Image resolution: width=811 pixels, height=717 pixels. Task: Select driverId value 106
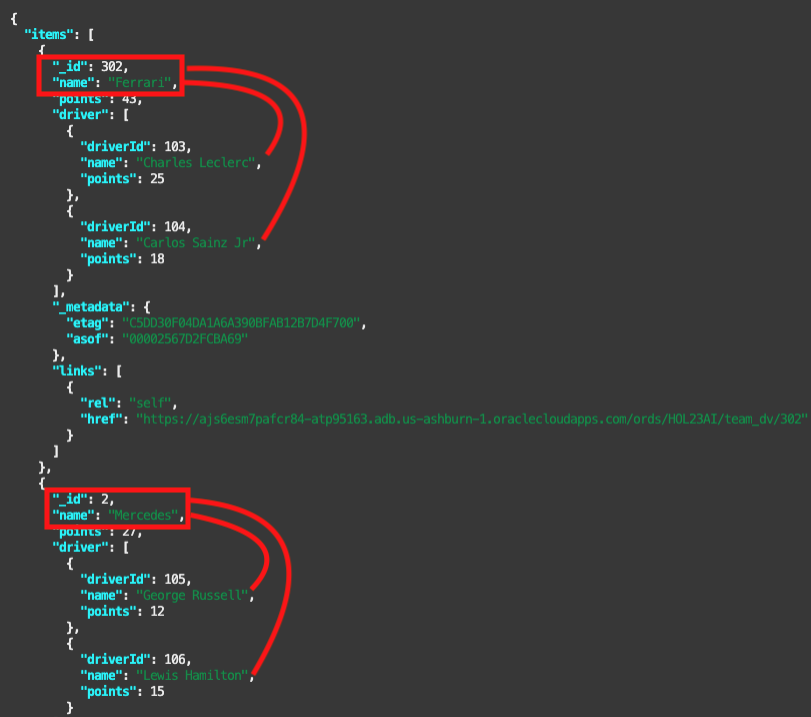pyautogui.click(x=175, y=660)
